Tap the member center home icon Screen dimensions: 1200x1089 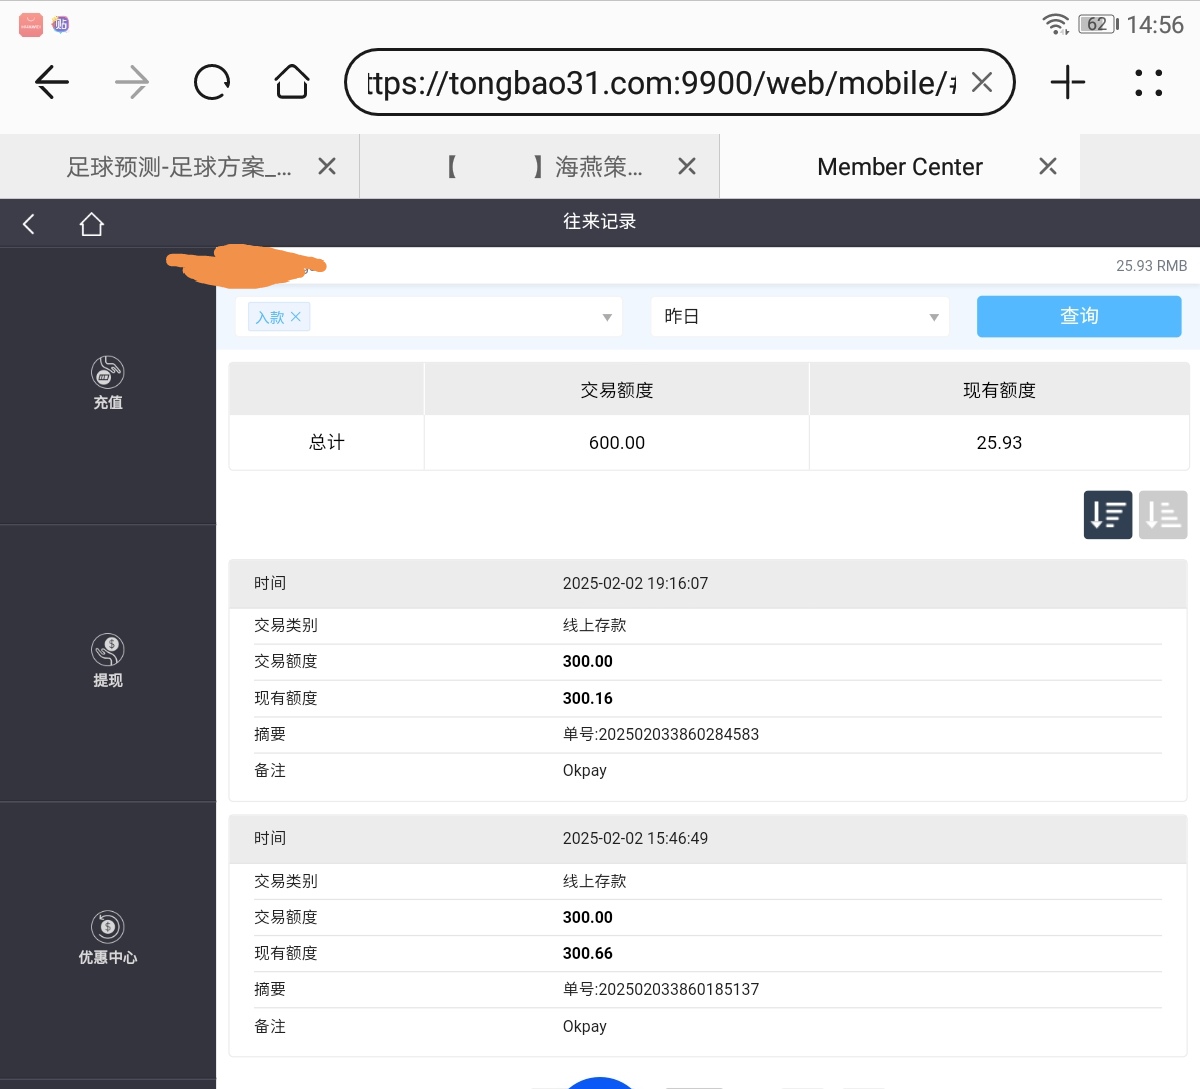pos(92,224)
